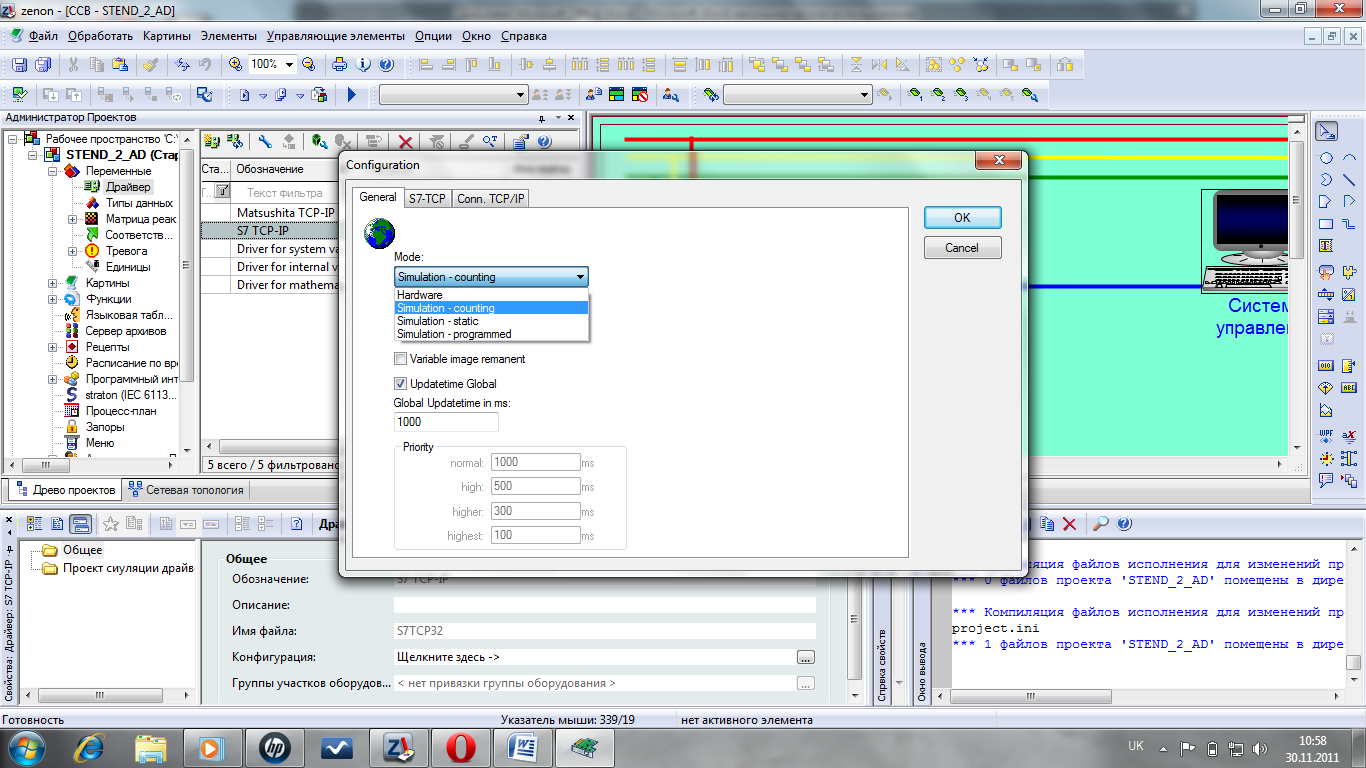1366x768 pixels.
Task: Select Simulation - static mode option
Action: click(x=438, y=321)
